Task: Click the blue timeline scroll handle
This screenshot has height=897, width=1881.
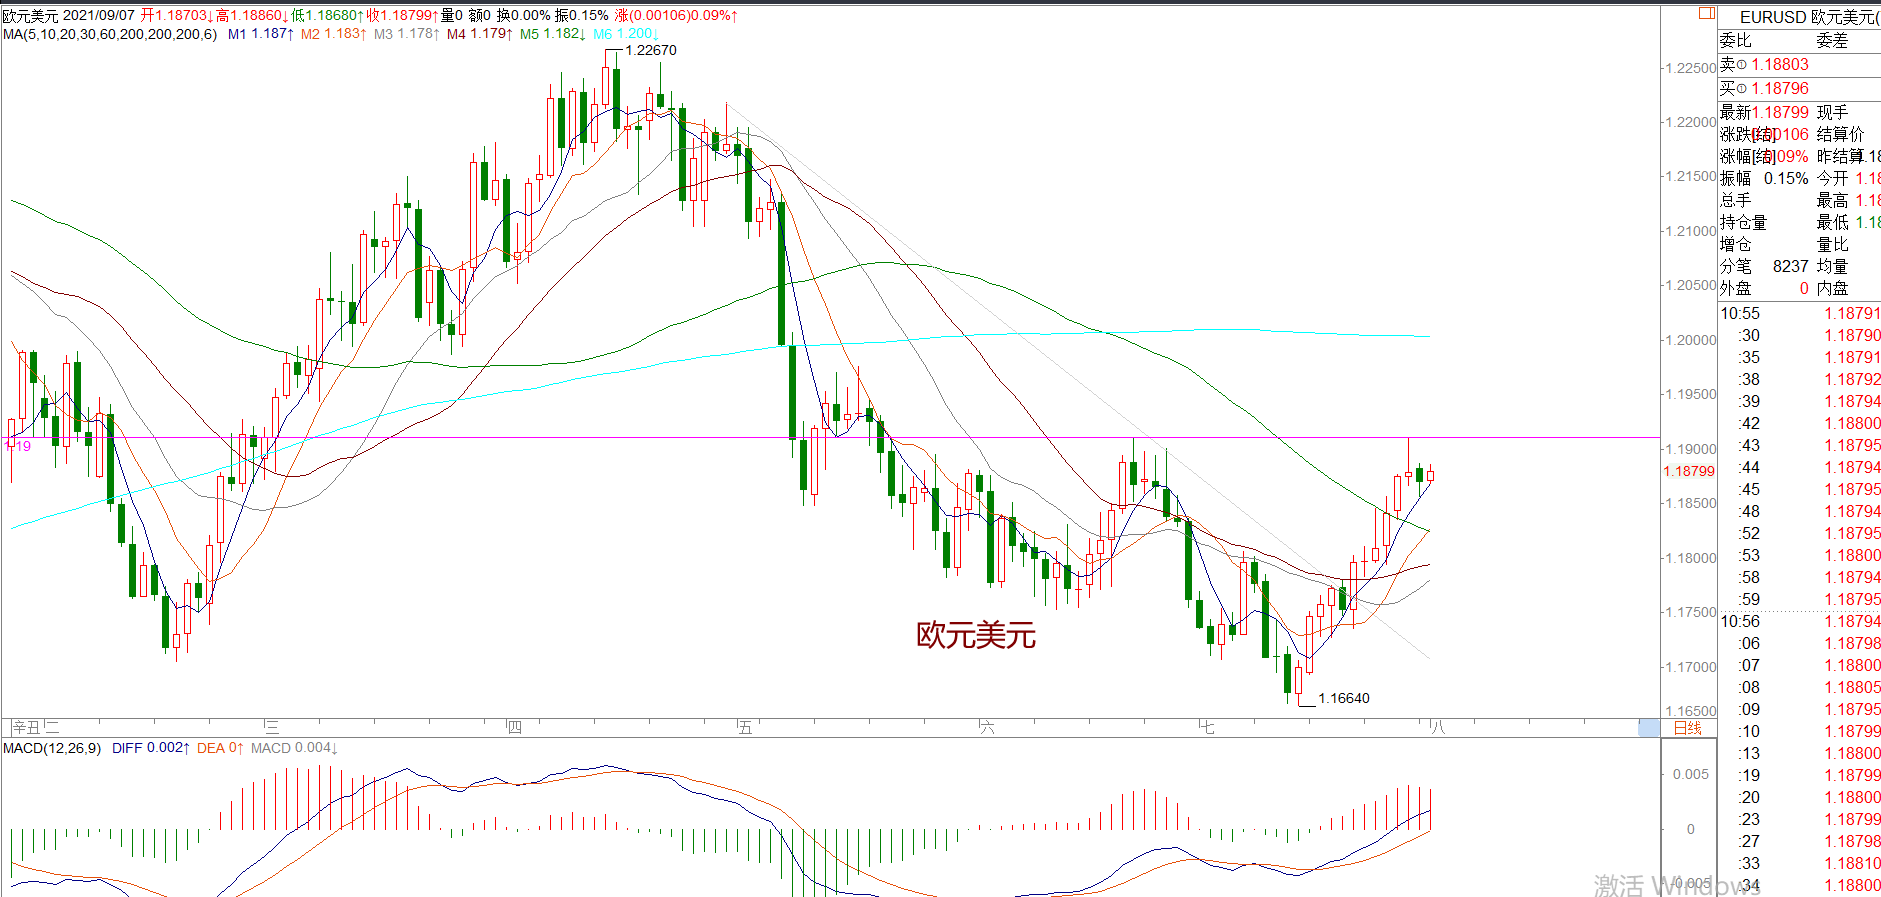Action: [x=1649, y=728]
